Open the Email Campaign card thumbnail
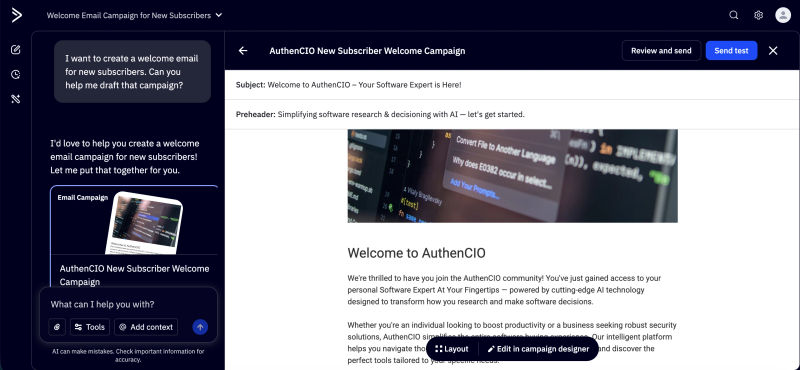 point(143,224)
